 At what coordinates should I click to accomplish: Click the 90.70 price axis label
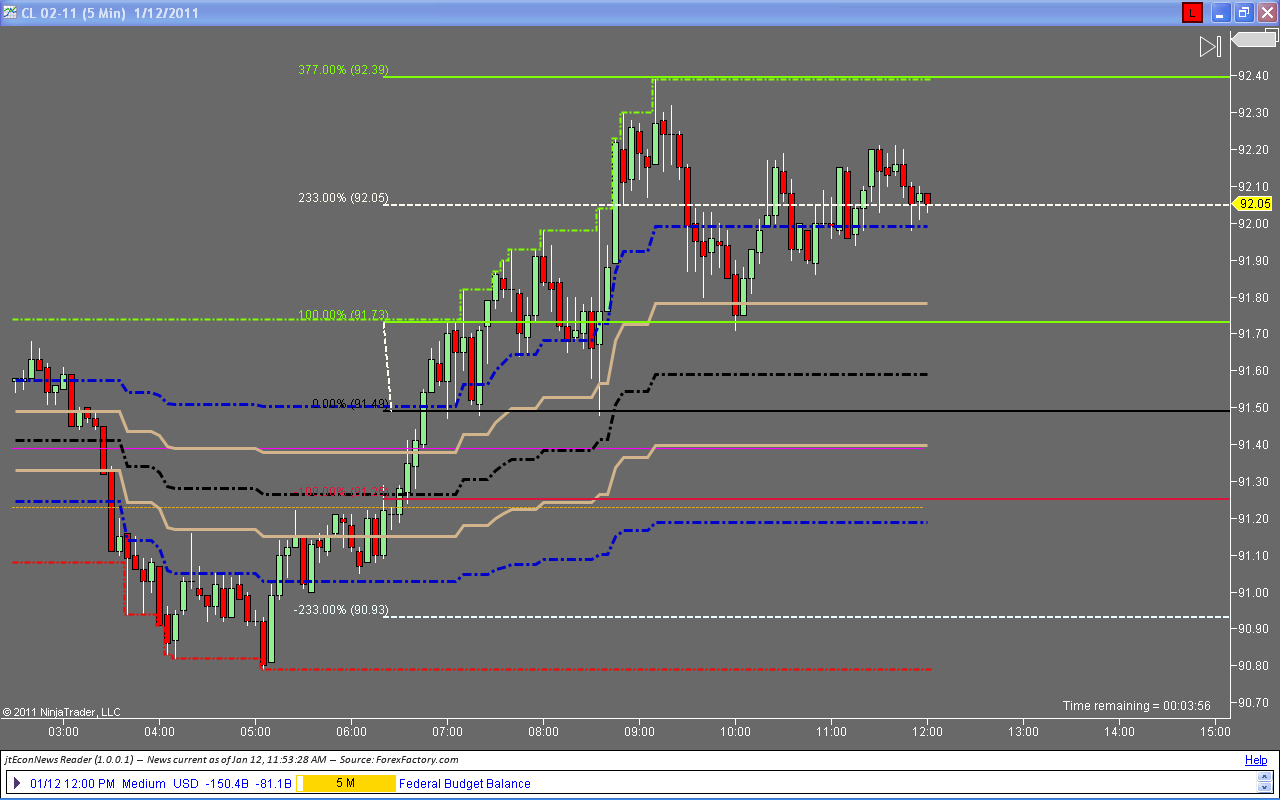[1254, 703]
